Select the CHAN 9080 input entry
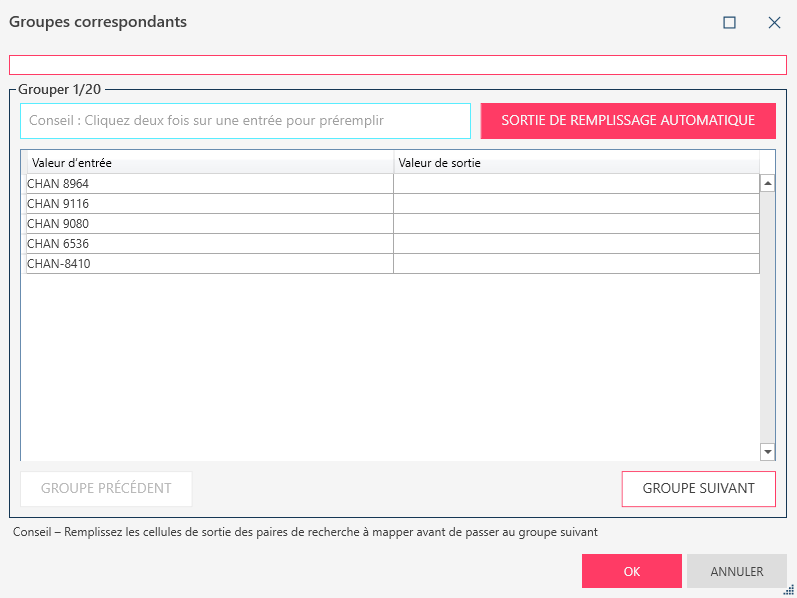The height and width of the screenshot is (598, 797). (x=210, y=224)
